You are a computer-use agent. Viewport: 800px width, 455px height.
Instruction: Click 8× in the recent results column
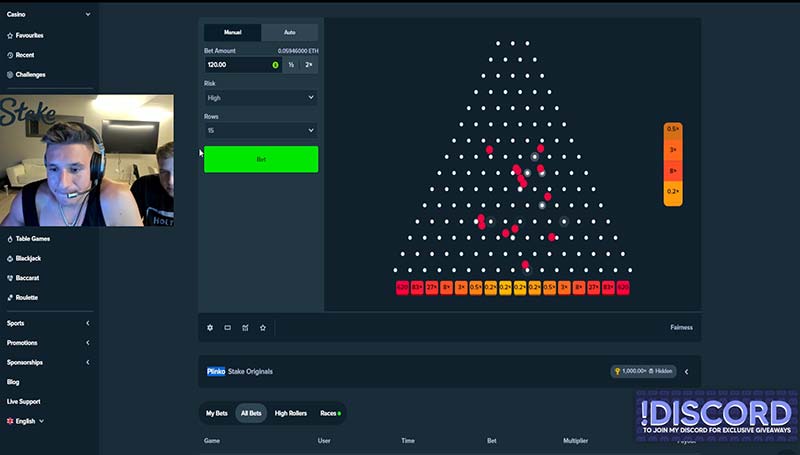673,171
